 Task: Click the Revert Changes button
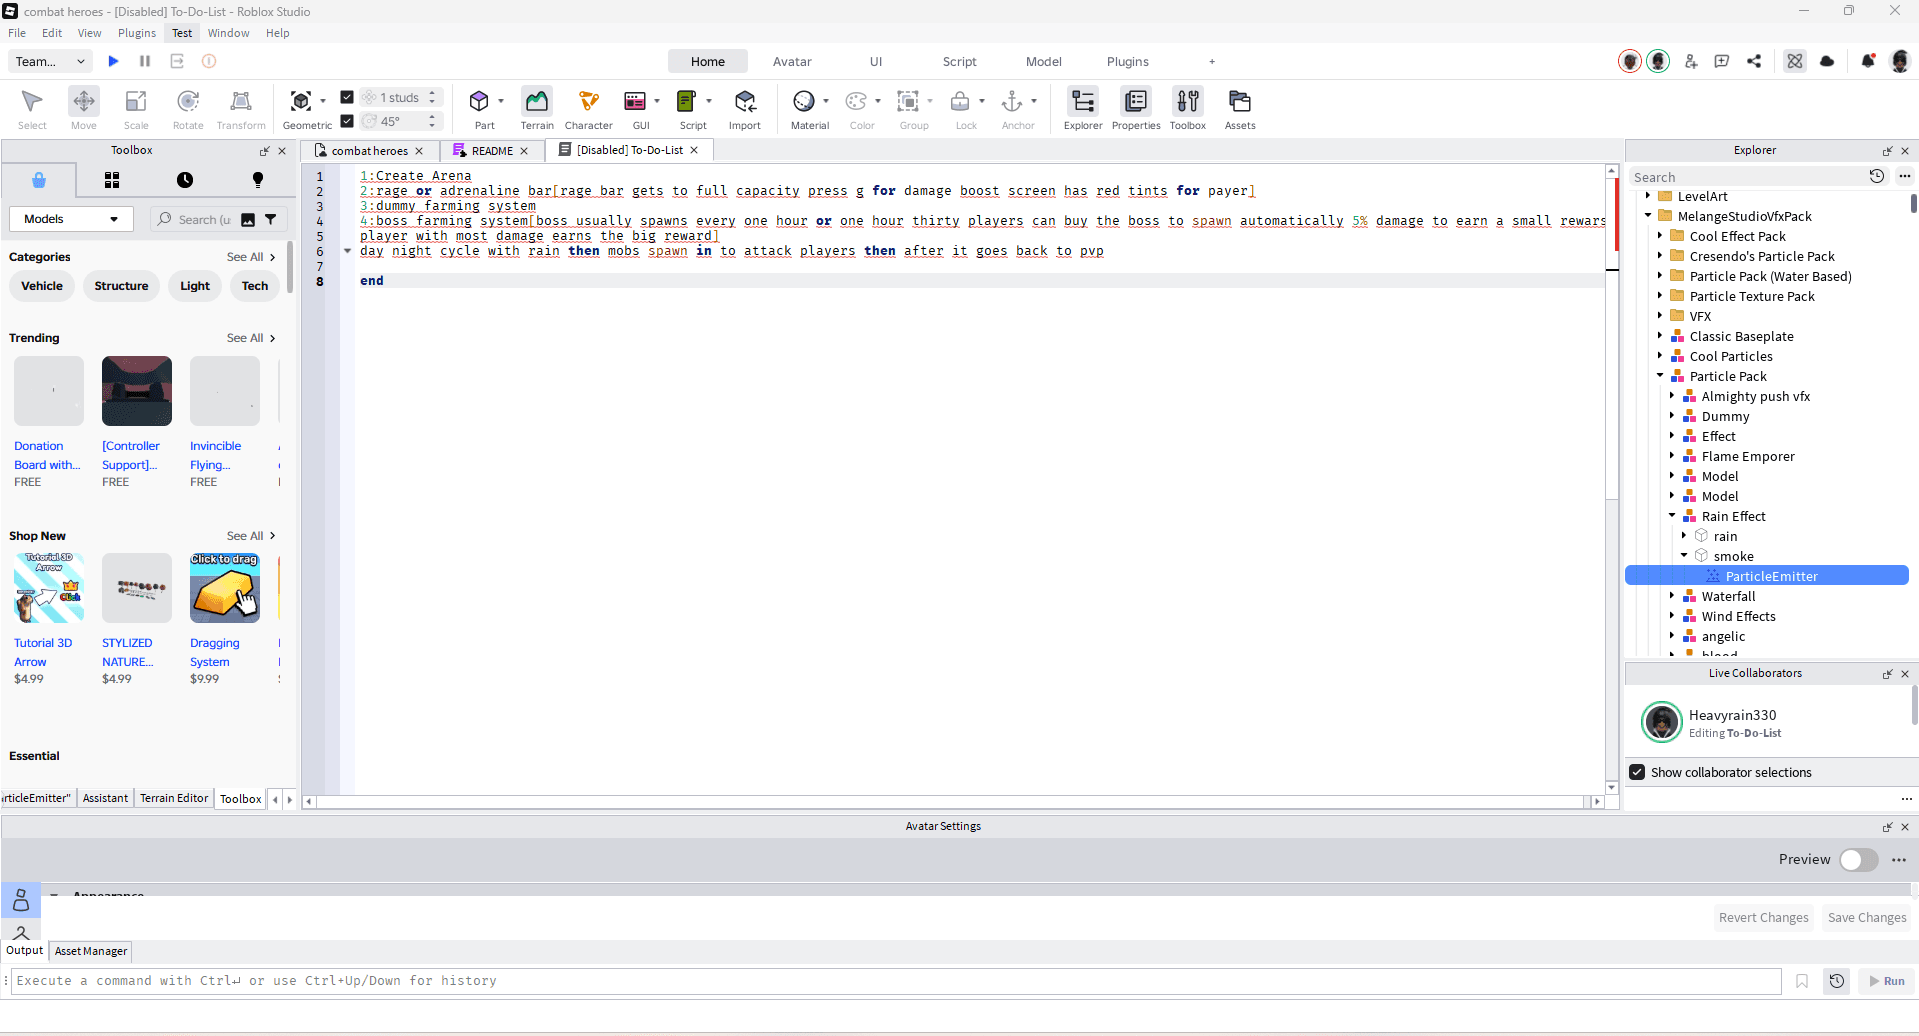[x=1764, y=918]
